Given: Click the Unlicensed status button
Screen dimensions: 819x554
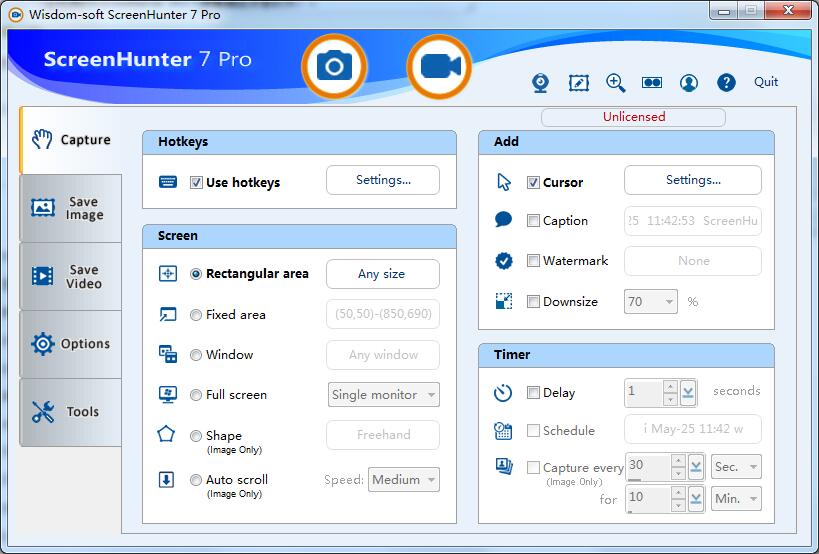Looking at the screenshot, I should click(634, 117).
